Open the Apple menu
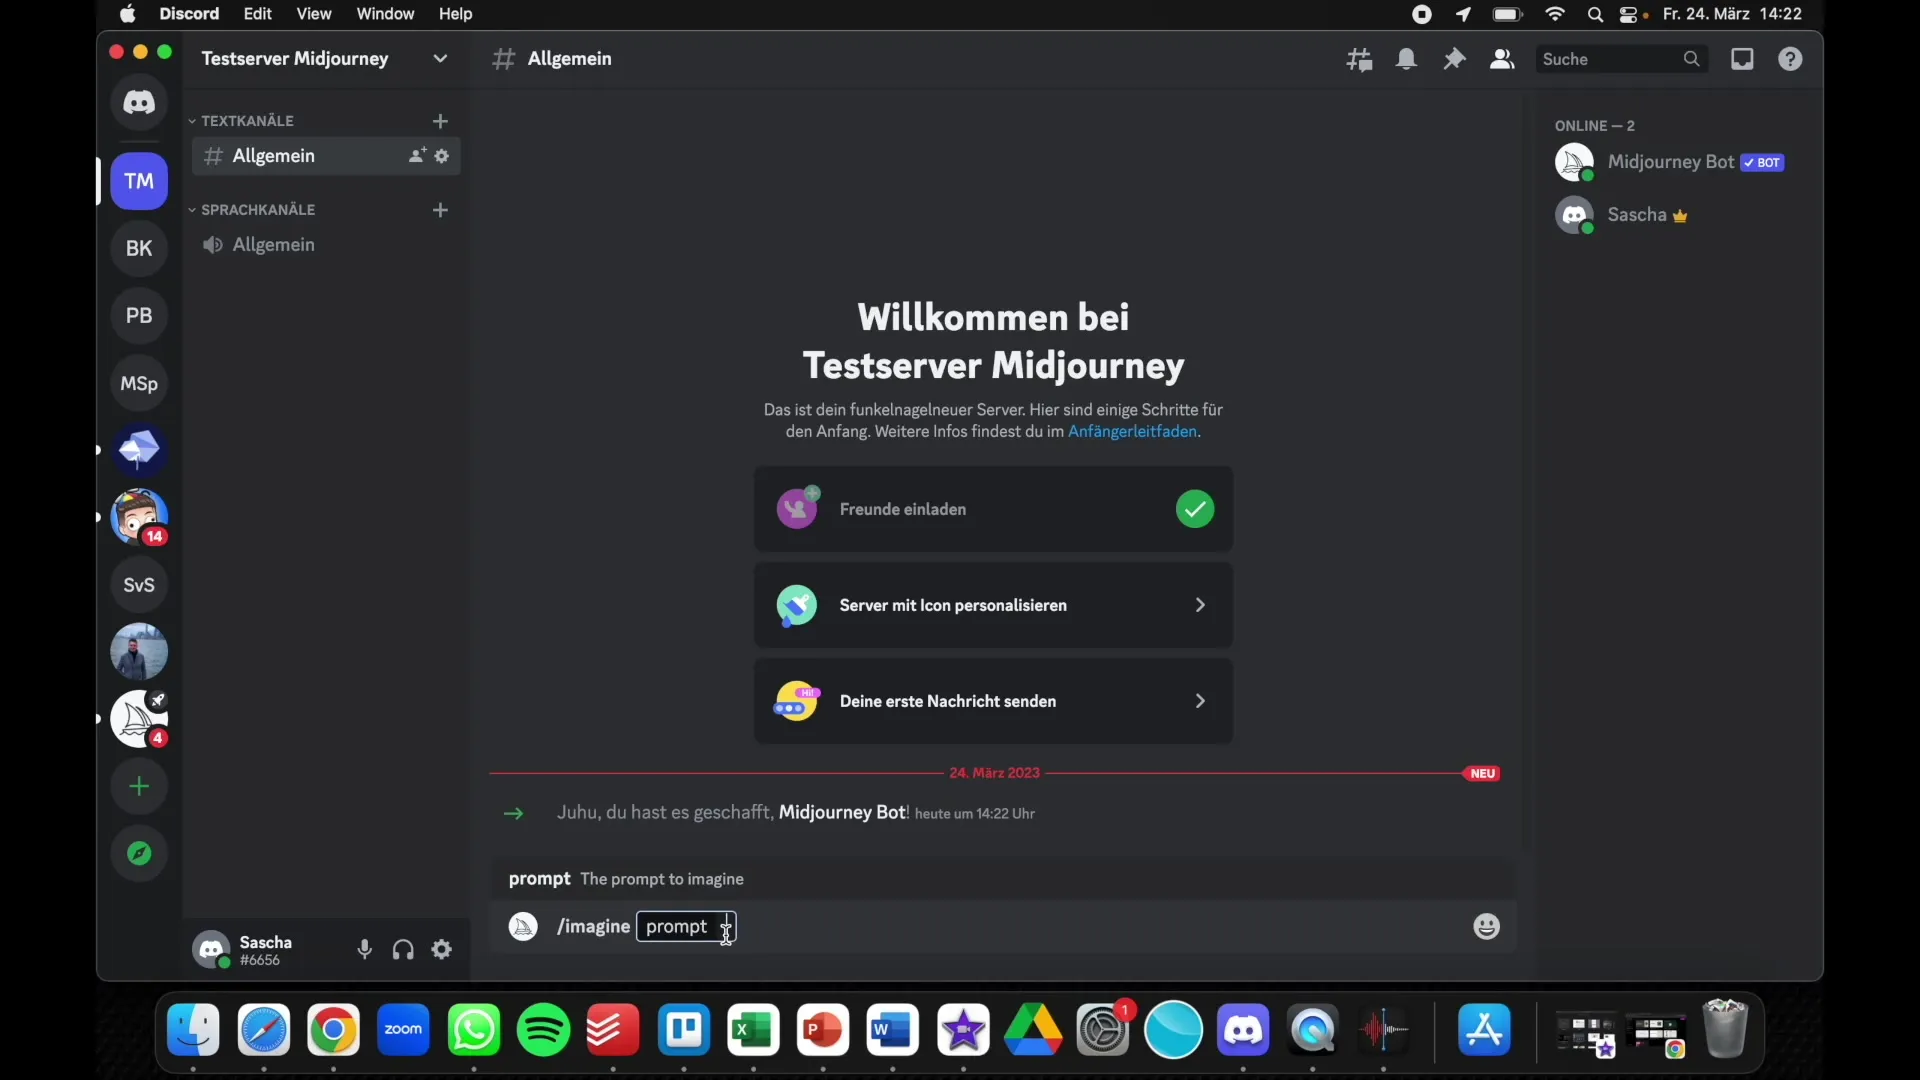The image size is (1920, 1080). 127,14
